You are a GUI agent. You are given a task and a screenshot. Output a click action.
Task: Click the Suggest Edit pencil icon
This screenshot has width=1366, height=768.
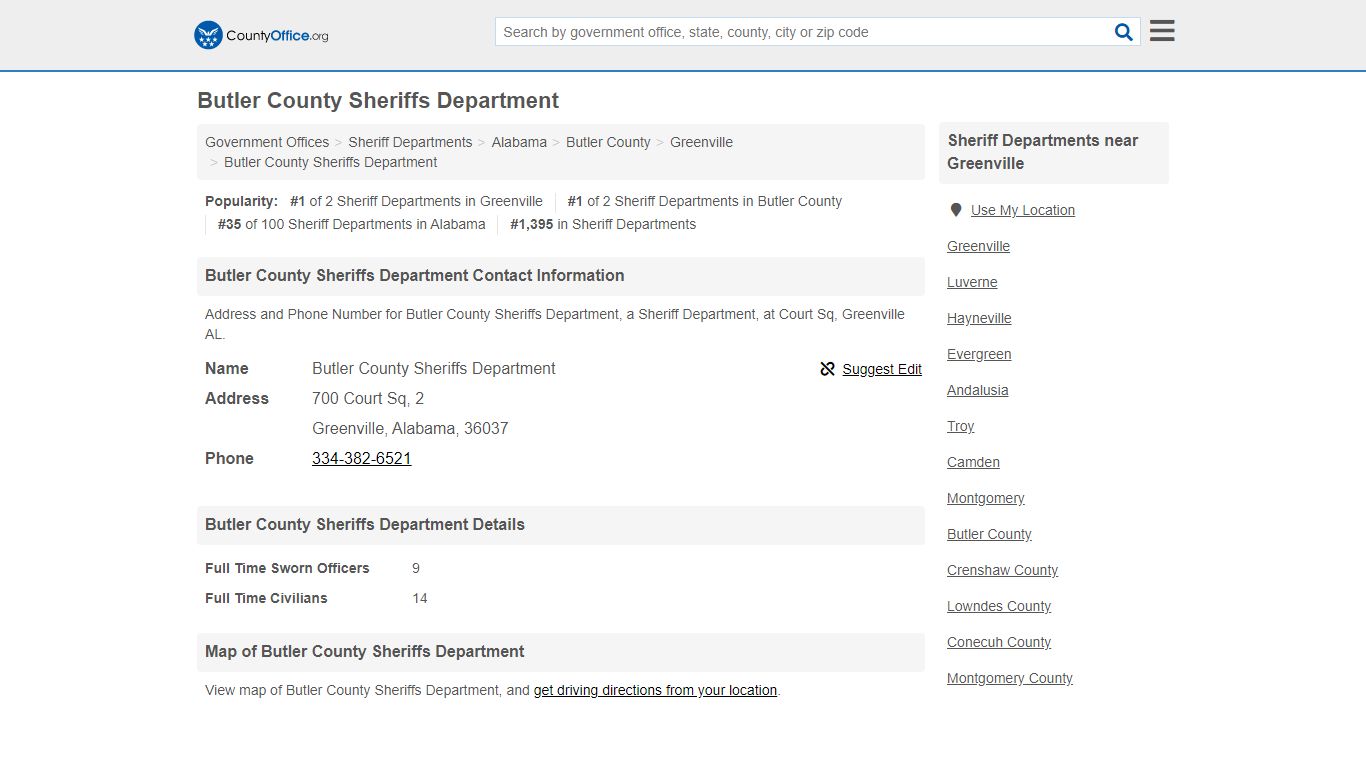(827, 369)
